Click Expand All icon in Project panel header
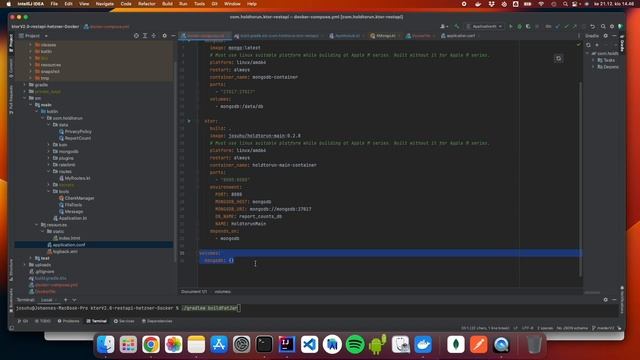Image resolution: width=640 pixels, height=360 pixels. (145, 36)
